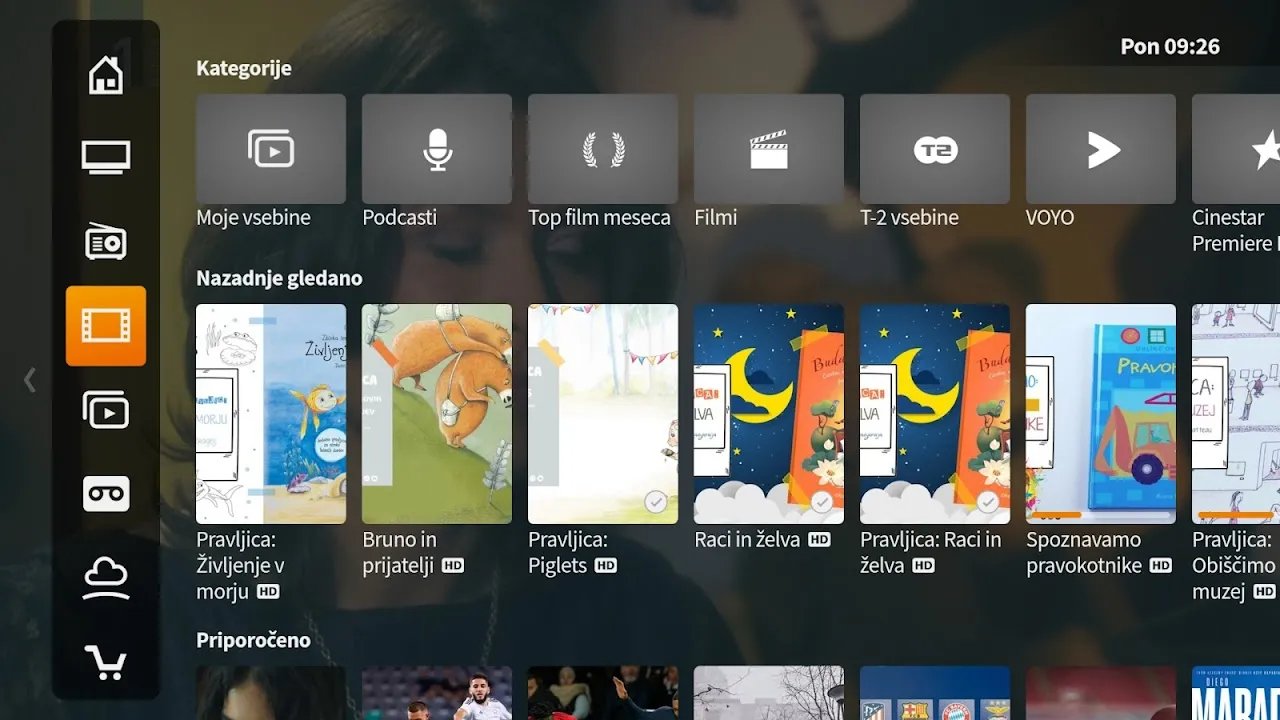This screenshot has height=720, width=1280.
Task: Play Pravljica: Obiščimo muzej thumbnail
Action: [x=1236, y=414]
